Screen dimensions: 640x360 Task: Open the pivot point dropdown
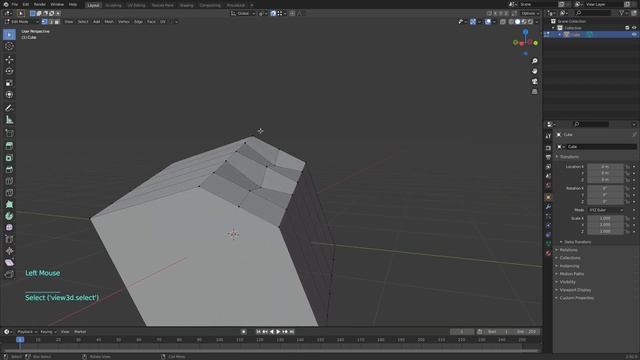click(x=262, y=13)
